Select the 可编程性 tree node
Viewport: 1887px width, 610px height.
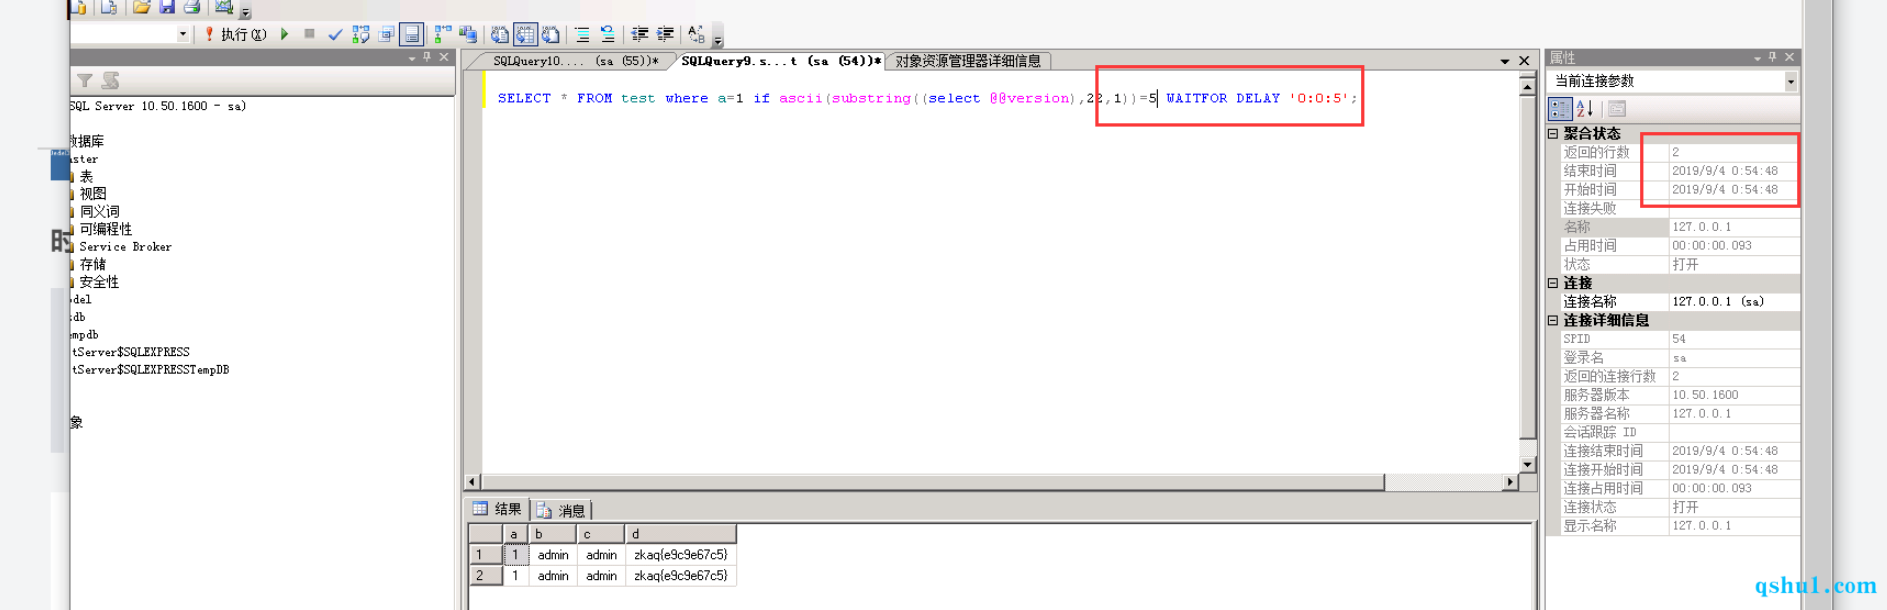(105, 229)
